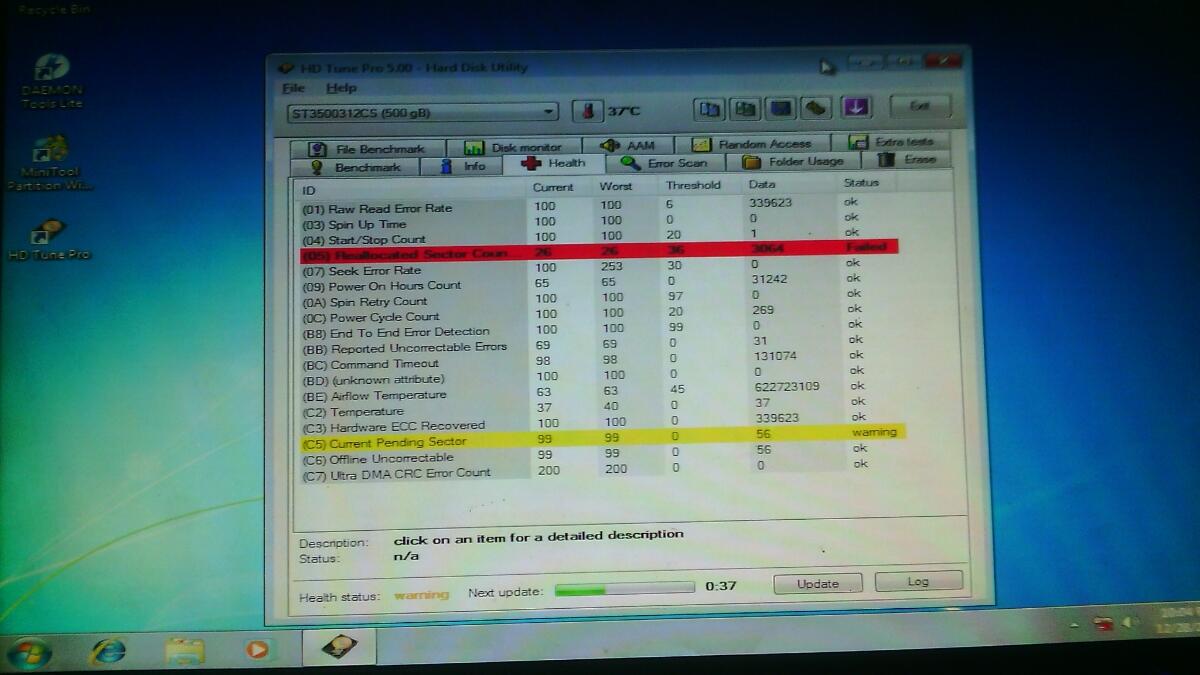Click the volume speaker tray icon
The image size is (1200, 675).
[x=1130, y=620]
